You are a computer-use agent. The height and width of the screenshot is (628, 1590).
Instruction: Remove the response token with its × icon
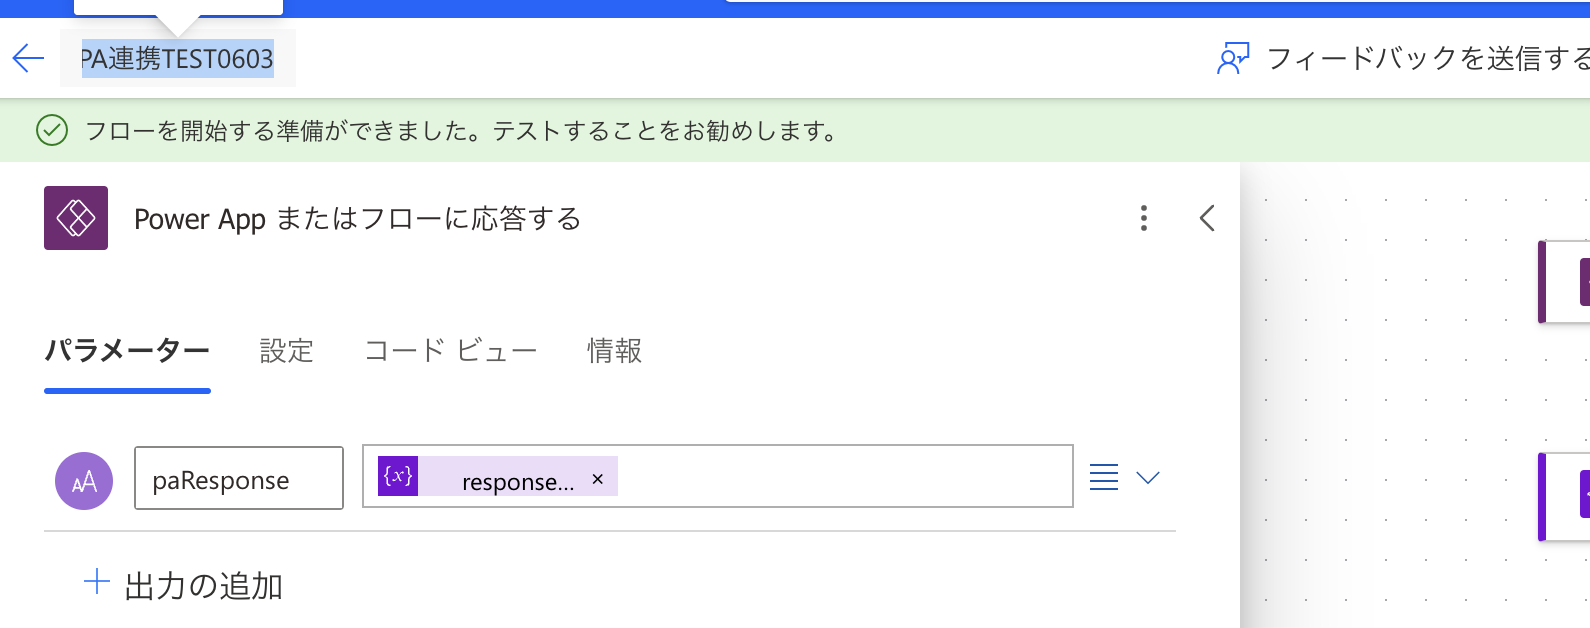coord(597,479)
